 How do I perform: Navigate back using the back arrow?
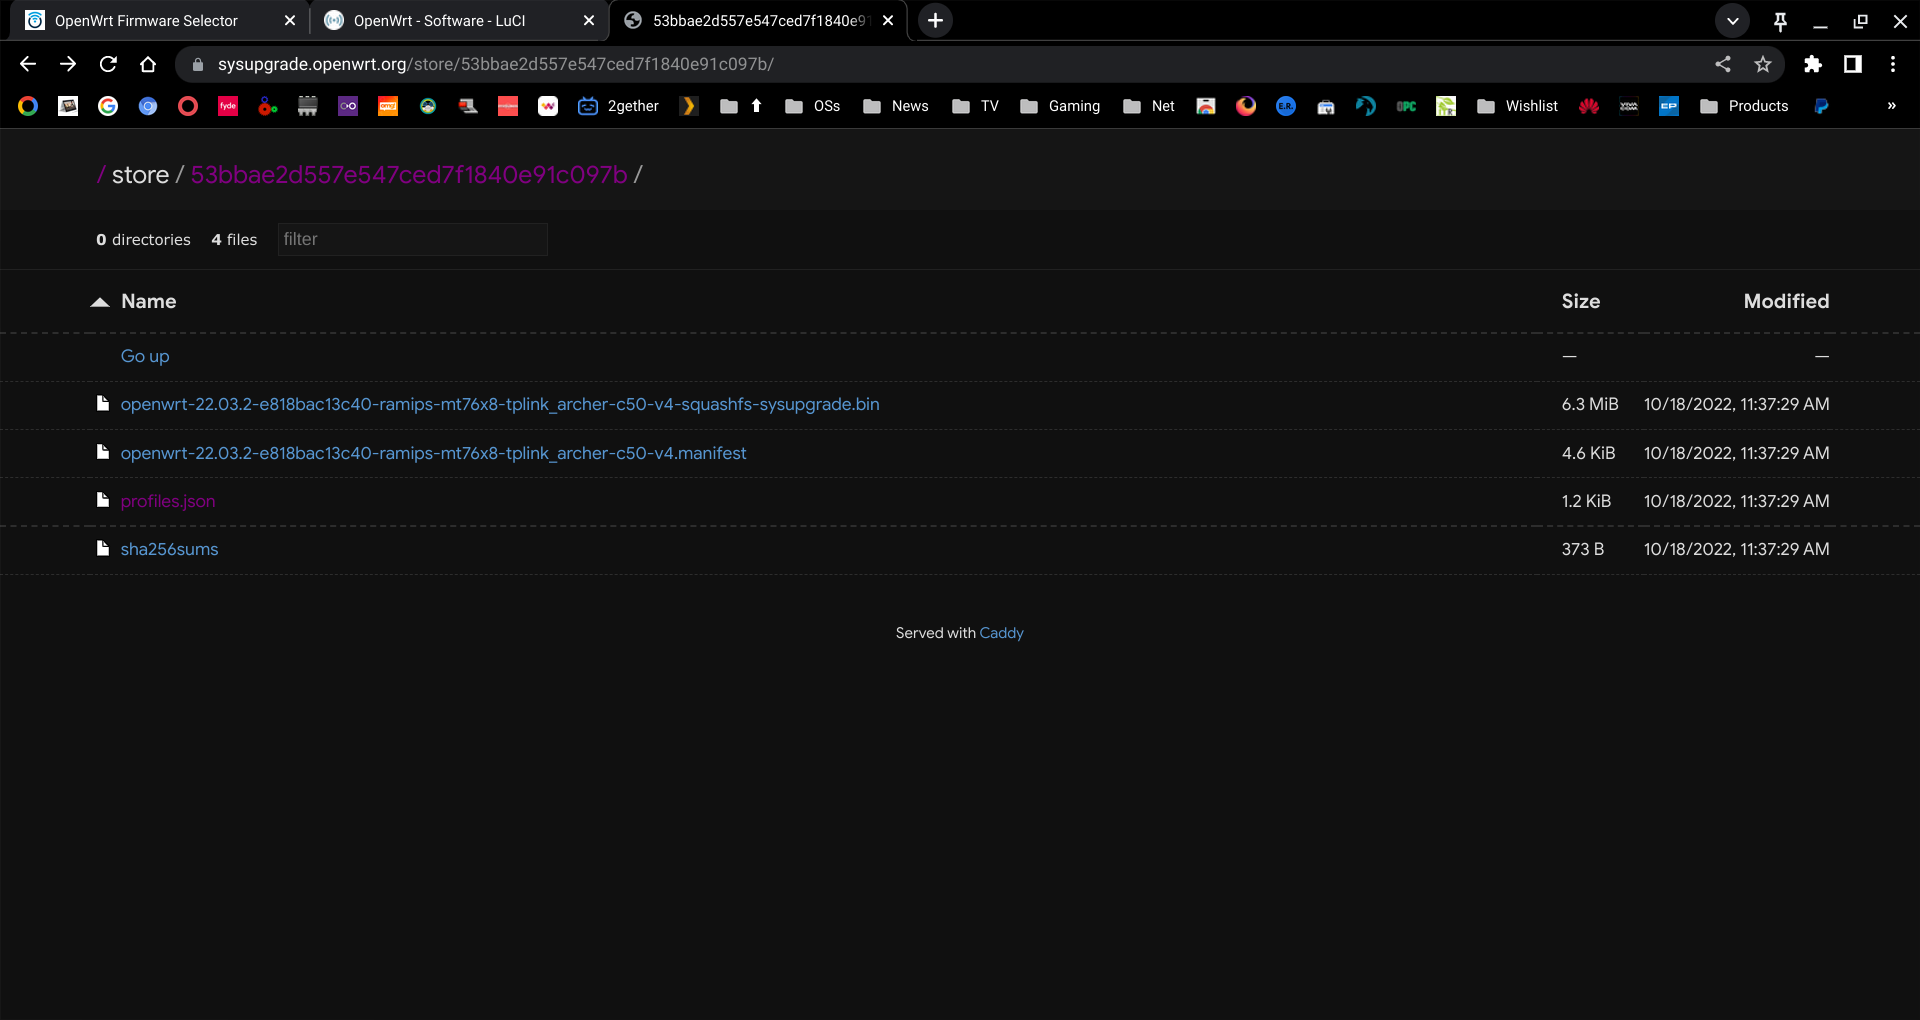27,64
